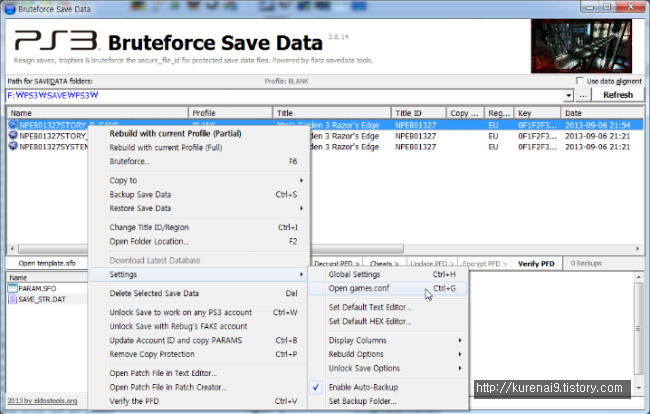Screen dimensions: 650x414
Task: Select Set Backup Folder...
Action: pos(362,401)
